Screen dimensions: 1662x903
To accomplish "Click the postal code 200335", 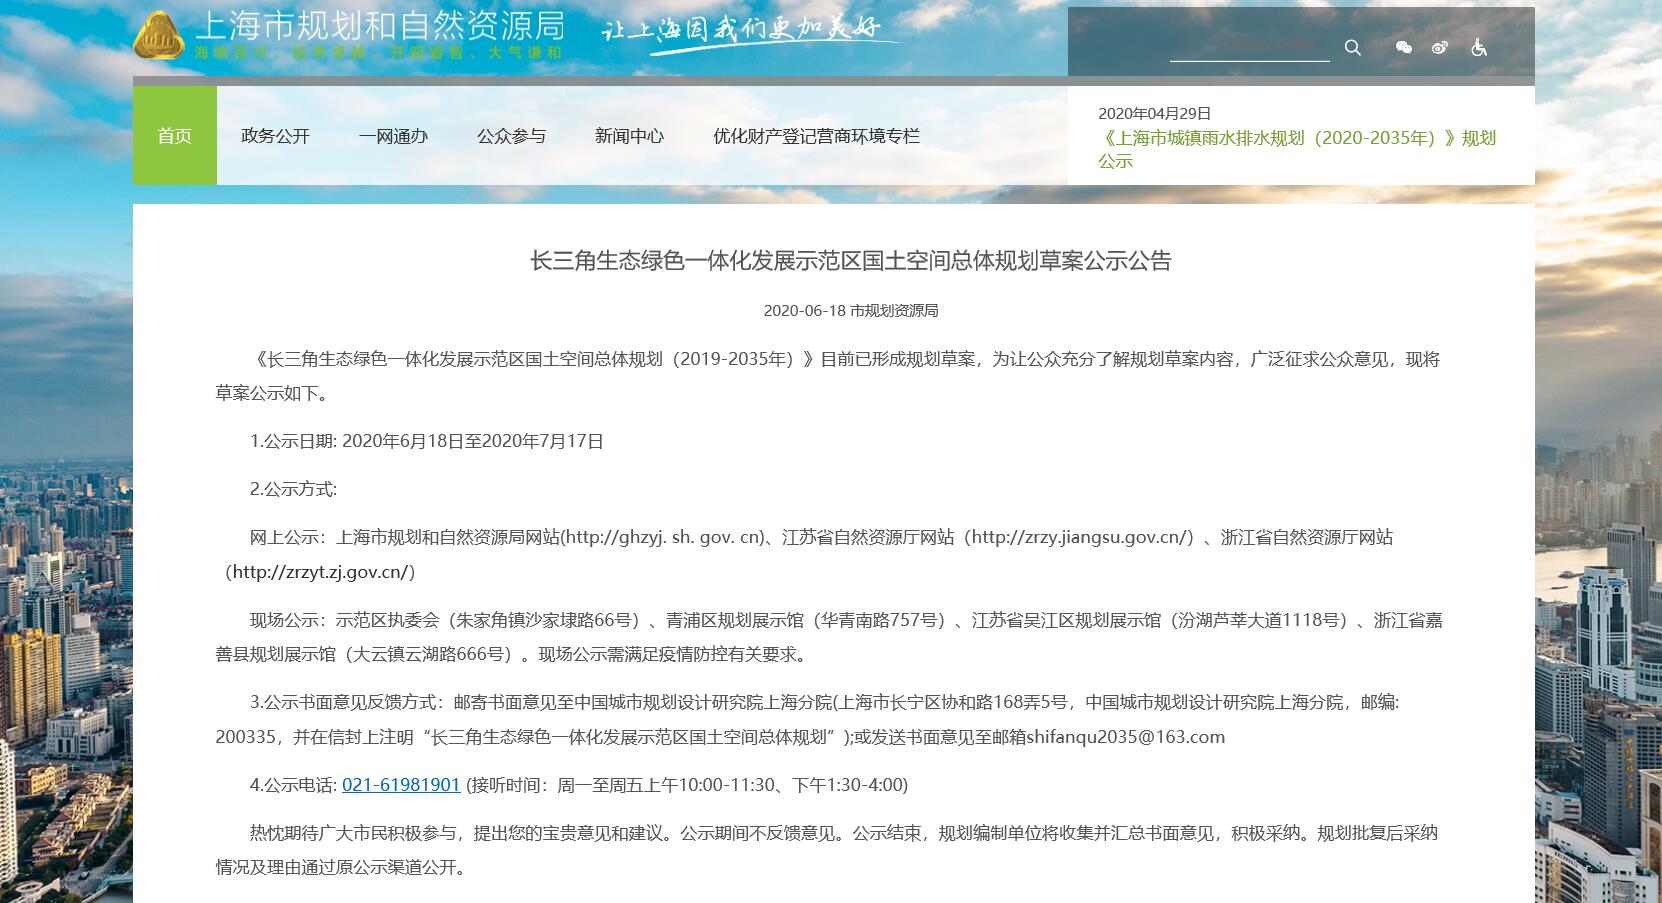I will tap(245, 737).
